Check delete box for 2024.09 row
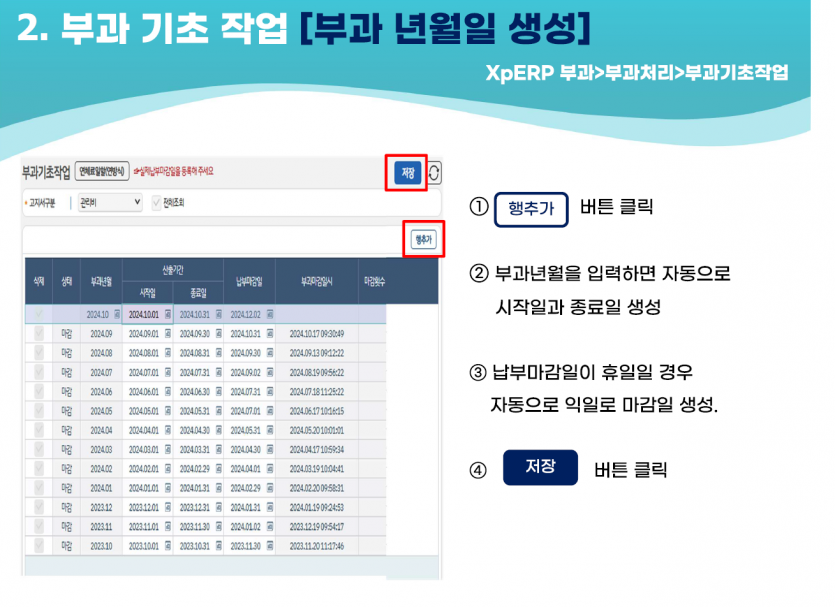The height and width of the screenshot is (607, 835). [38, 334]
